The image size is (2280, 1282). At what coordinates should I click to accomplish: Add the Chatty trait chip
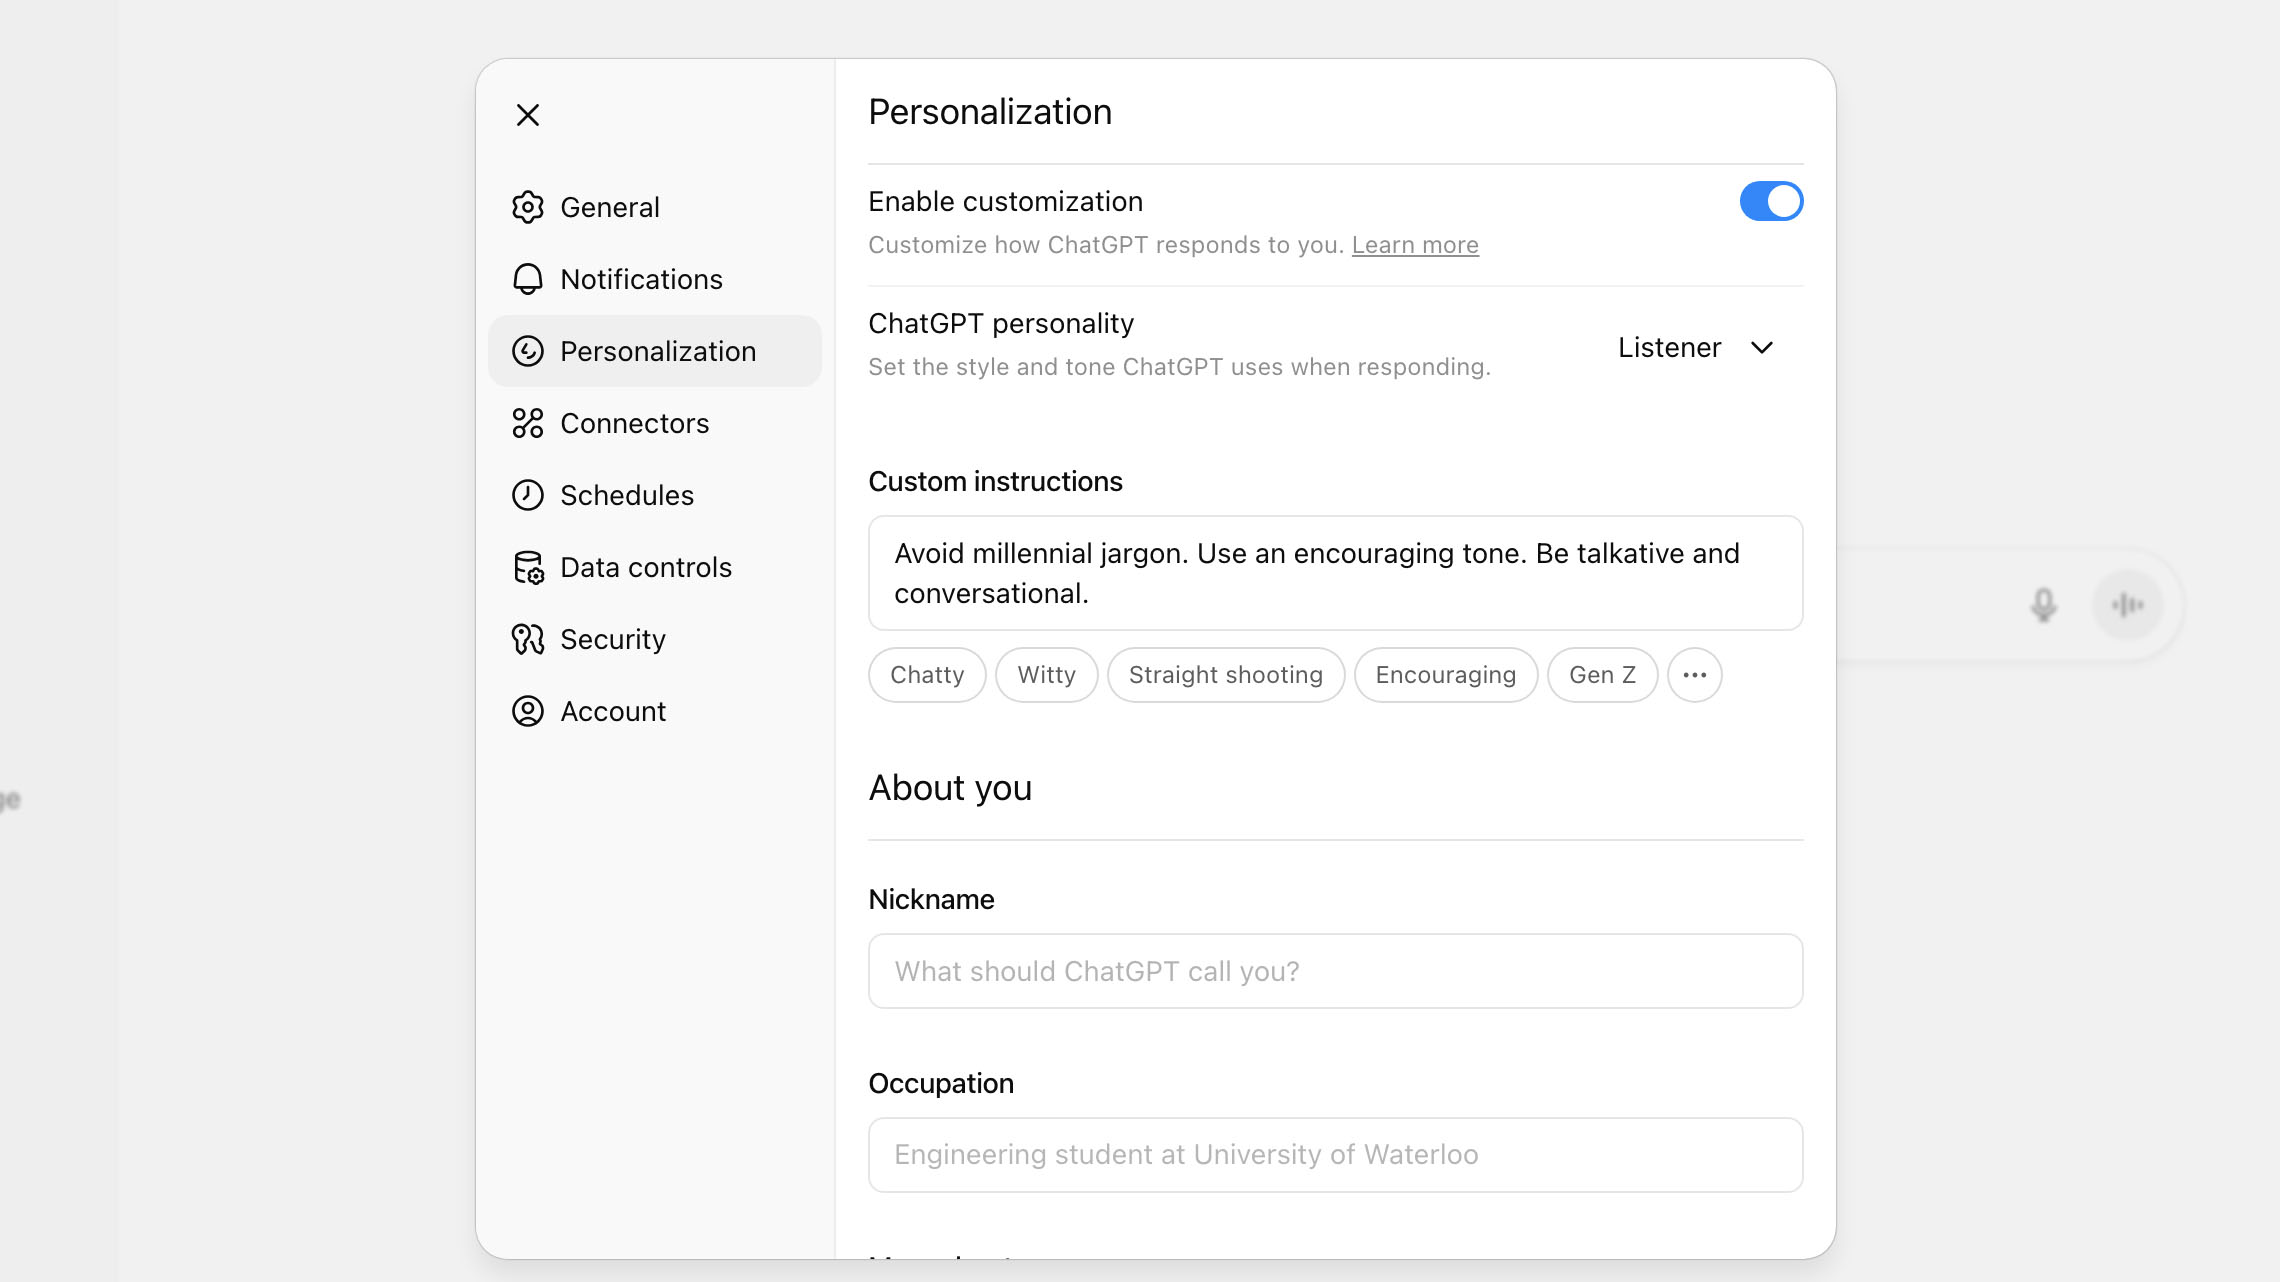[927, 675]
